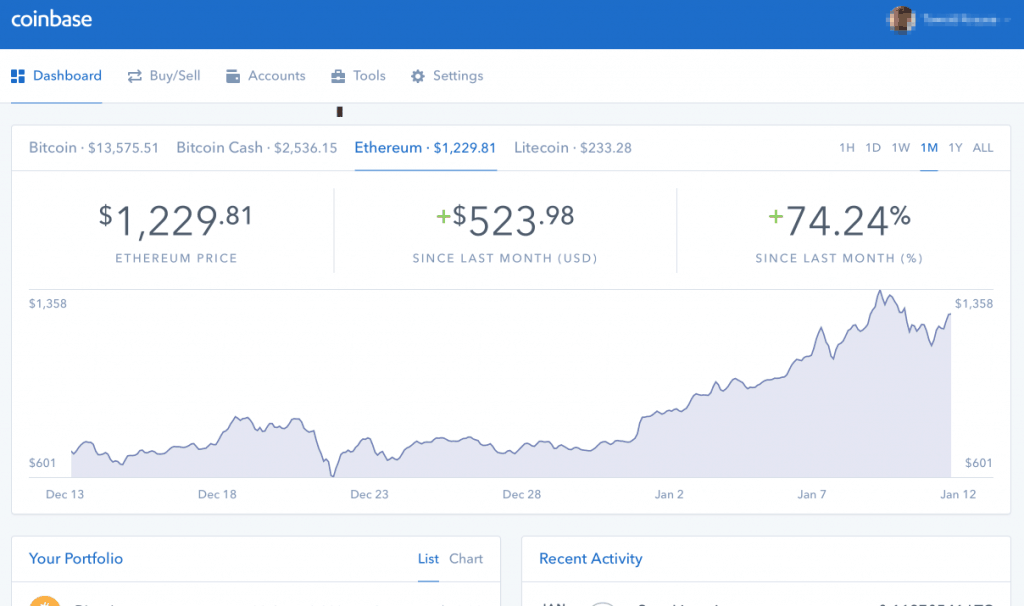Click the chart low point near Dec 22

[x=333, y=475]
